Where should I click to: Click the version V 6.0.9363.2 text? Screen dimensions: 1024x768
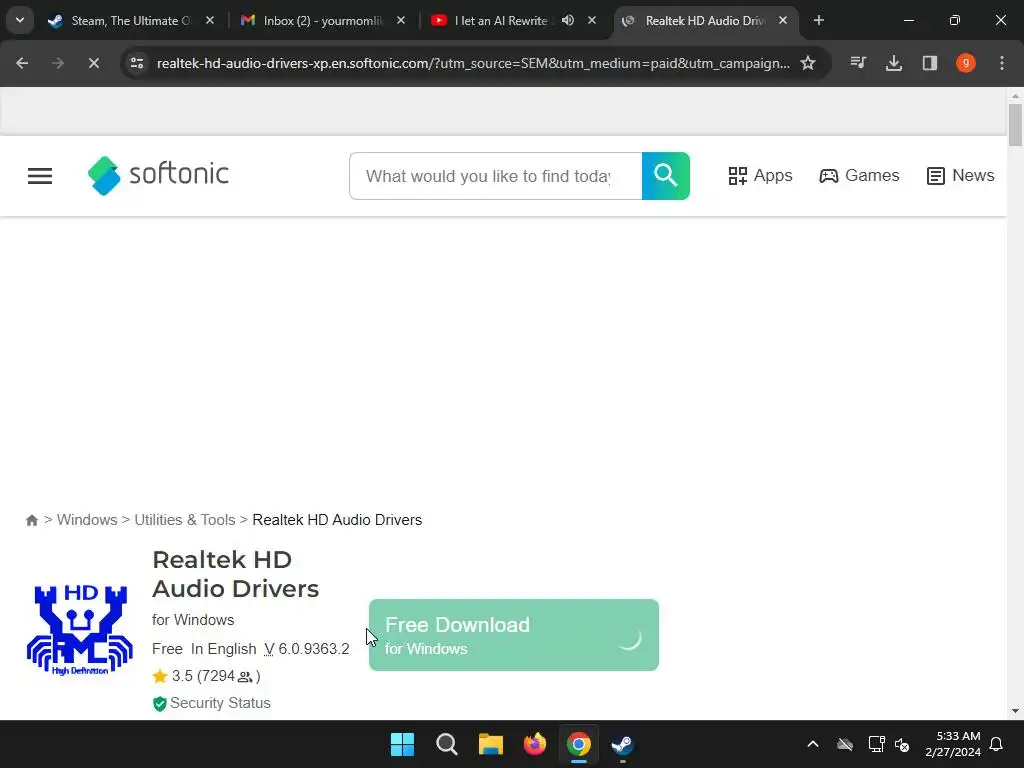(307, 649)
